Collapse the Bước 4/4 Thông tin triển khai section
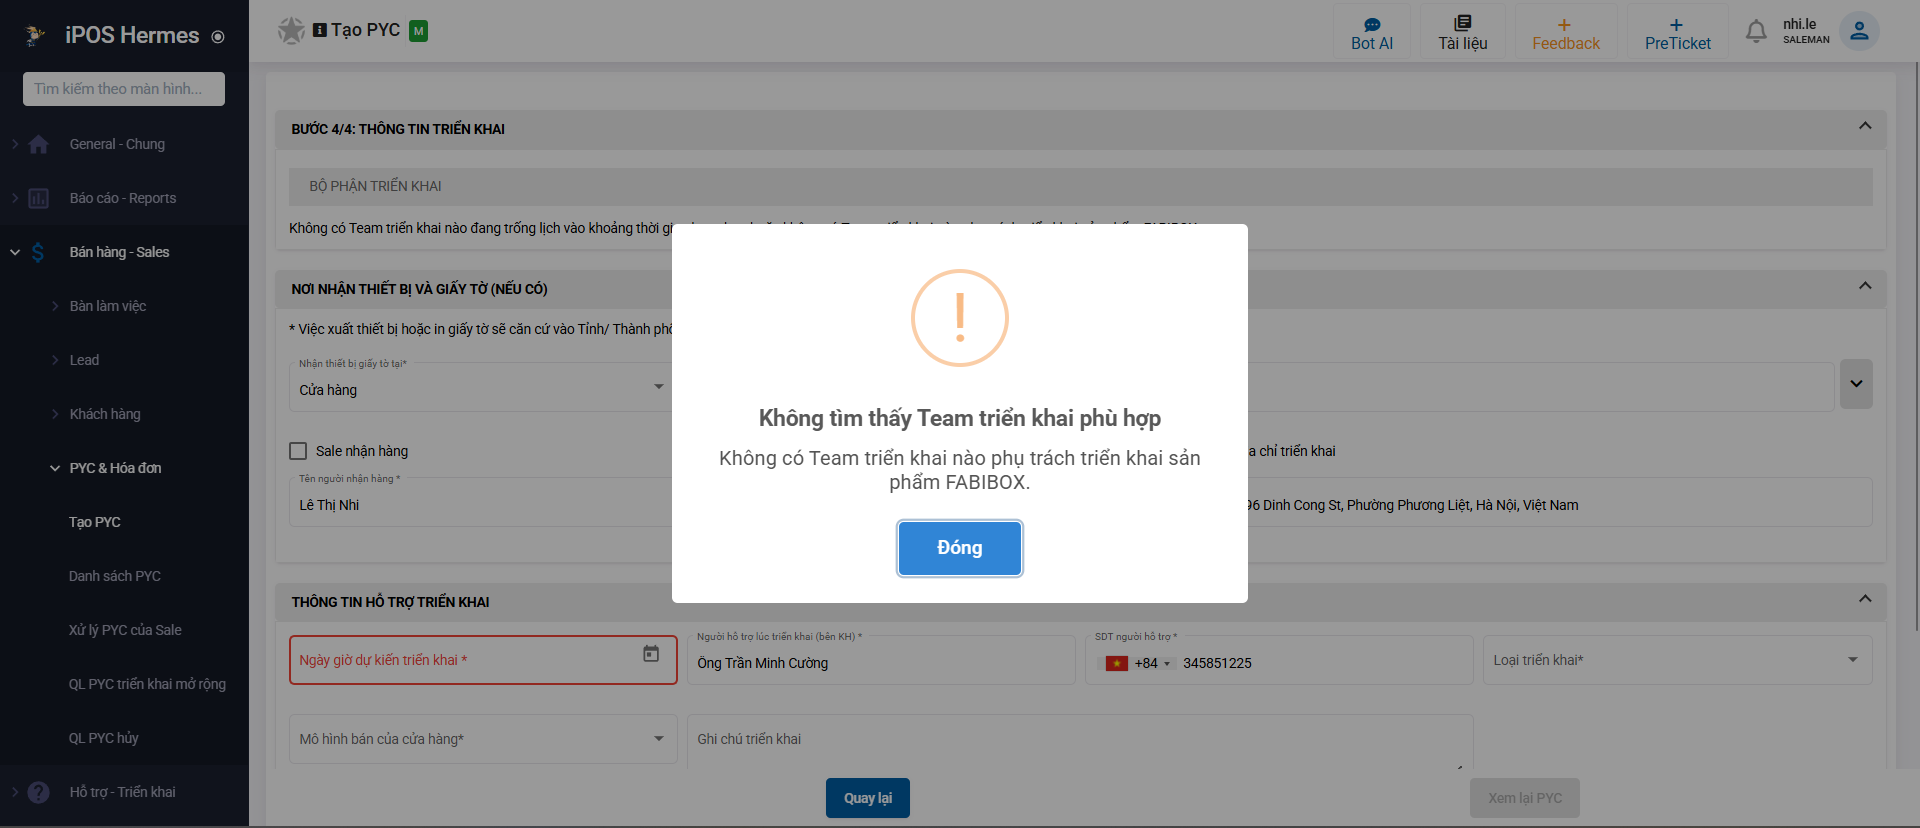This screenshot has width=1920, height=828. [x=1865, y=126]
